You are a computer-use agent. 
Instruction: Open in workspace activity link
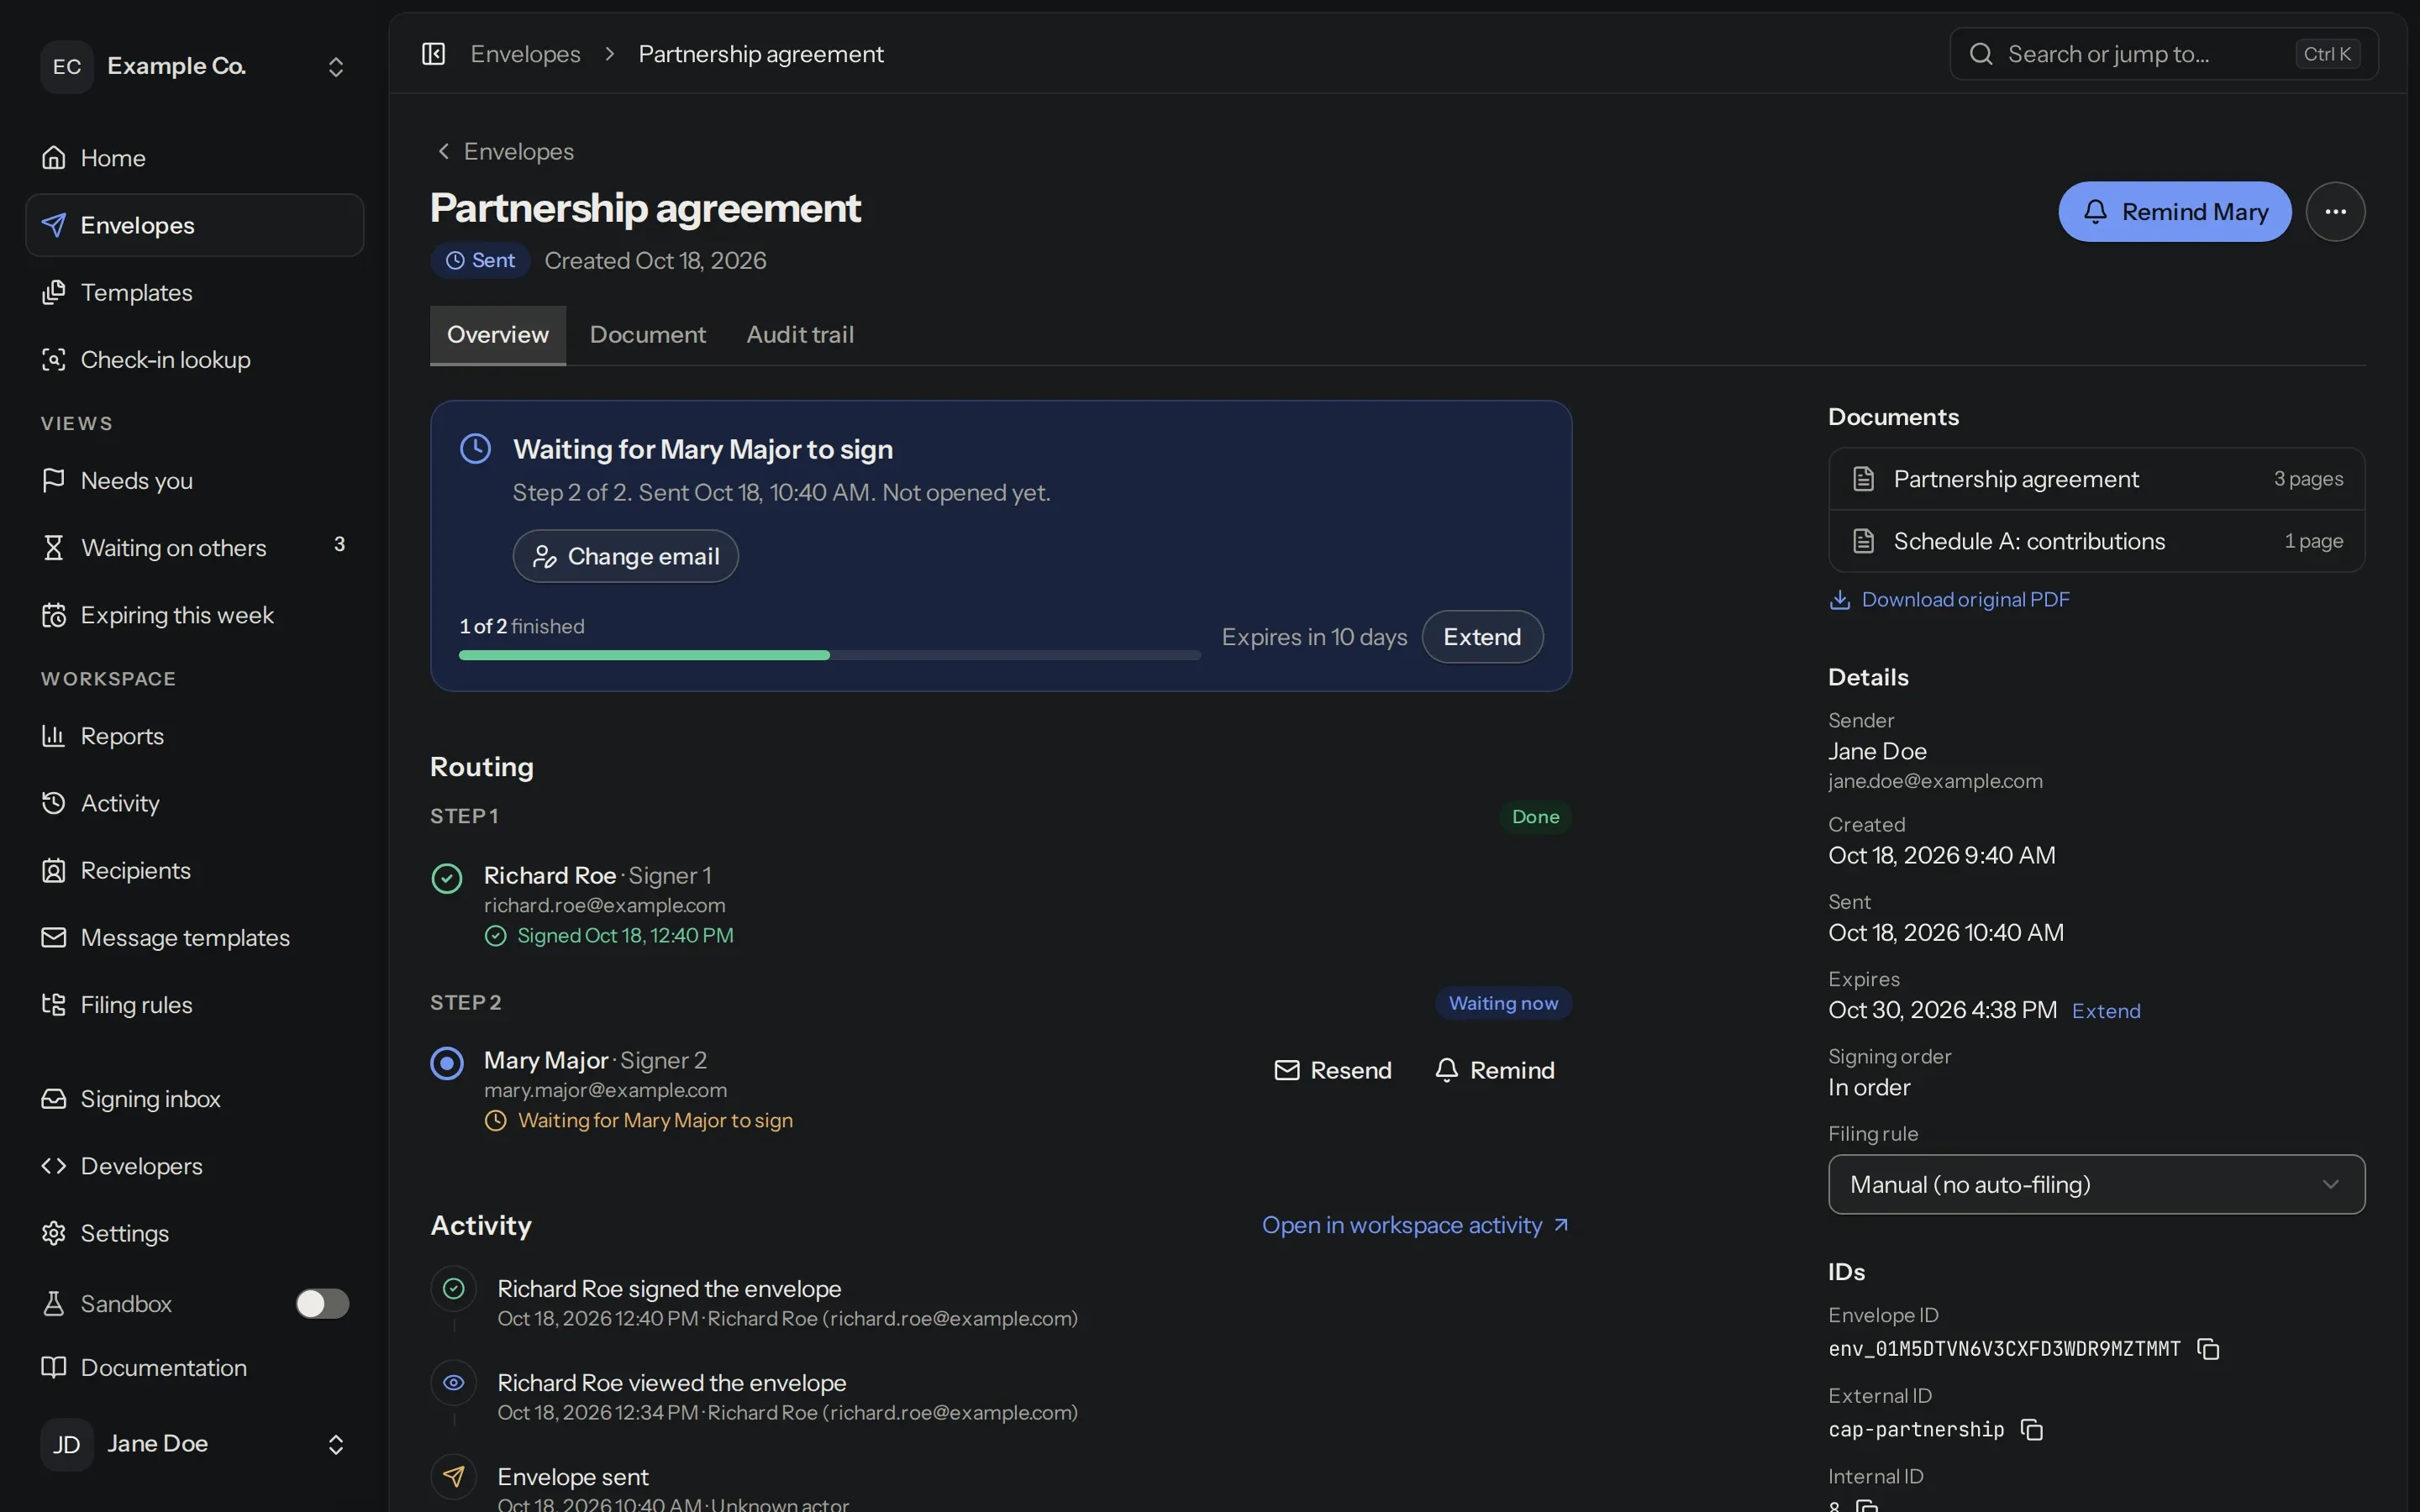(x=1416, y=1225)
